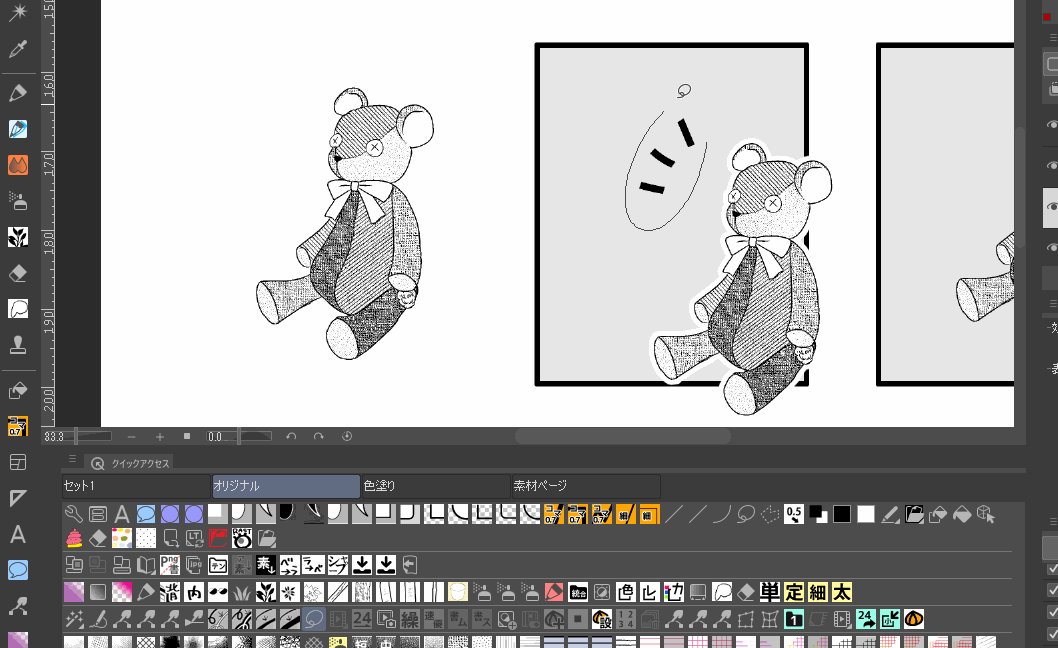Select the correct line tool in left toolbar

18,605
